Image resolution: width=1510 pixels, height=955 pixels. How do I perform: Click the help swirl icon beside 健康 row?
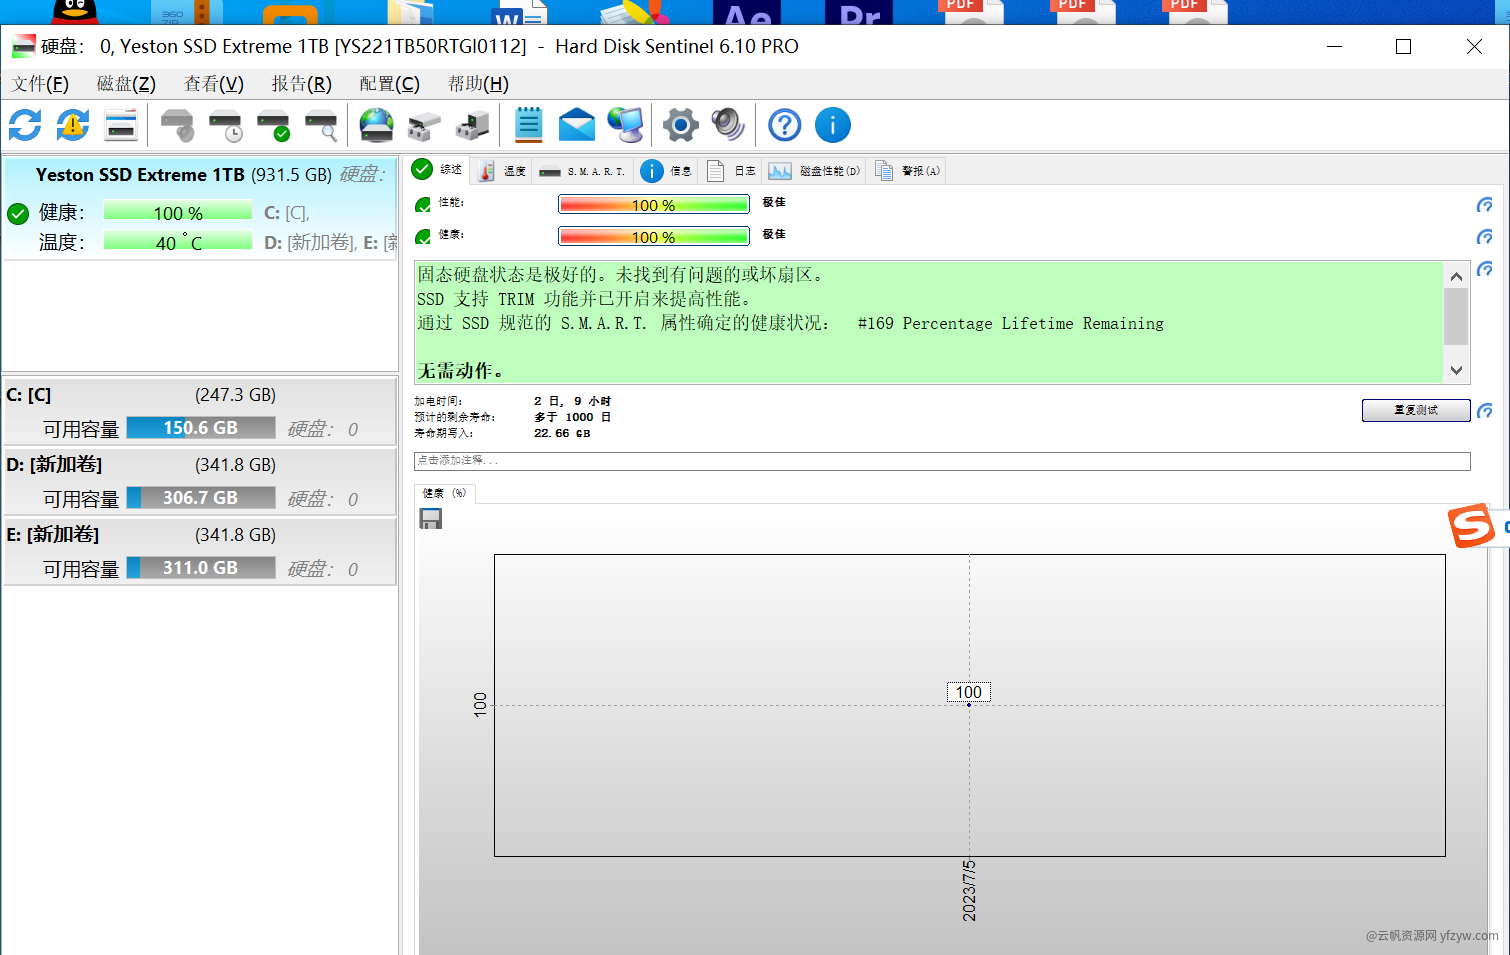[1485, 237]
